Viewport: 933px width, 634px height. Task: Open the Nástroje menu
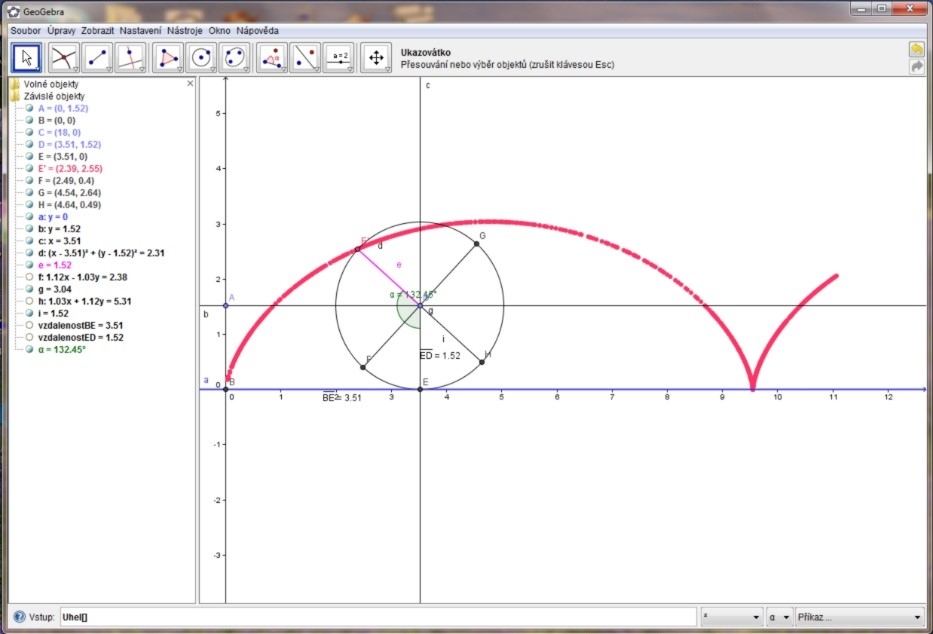[184, 31]
